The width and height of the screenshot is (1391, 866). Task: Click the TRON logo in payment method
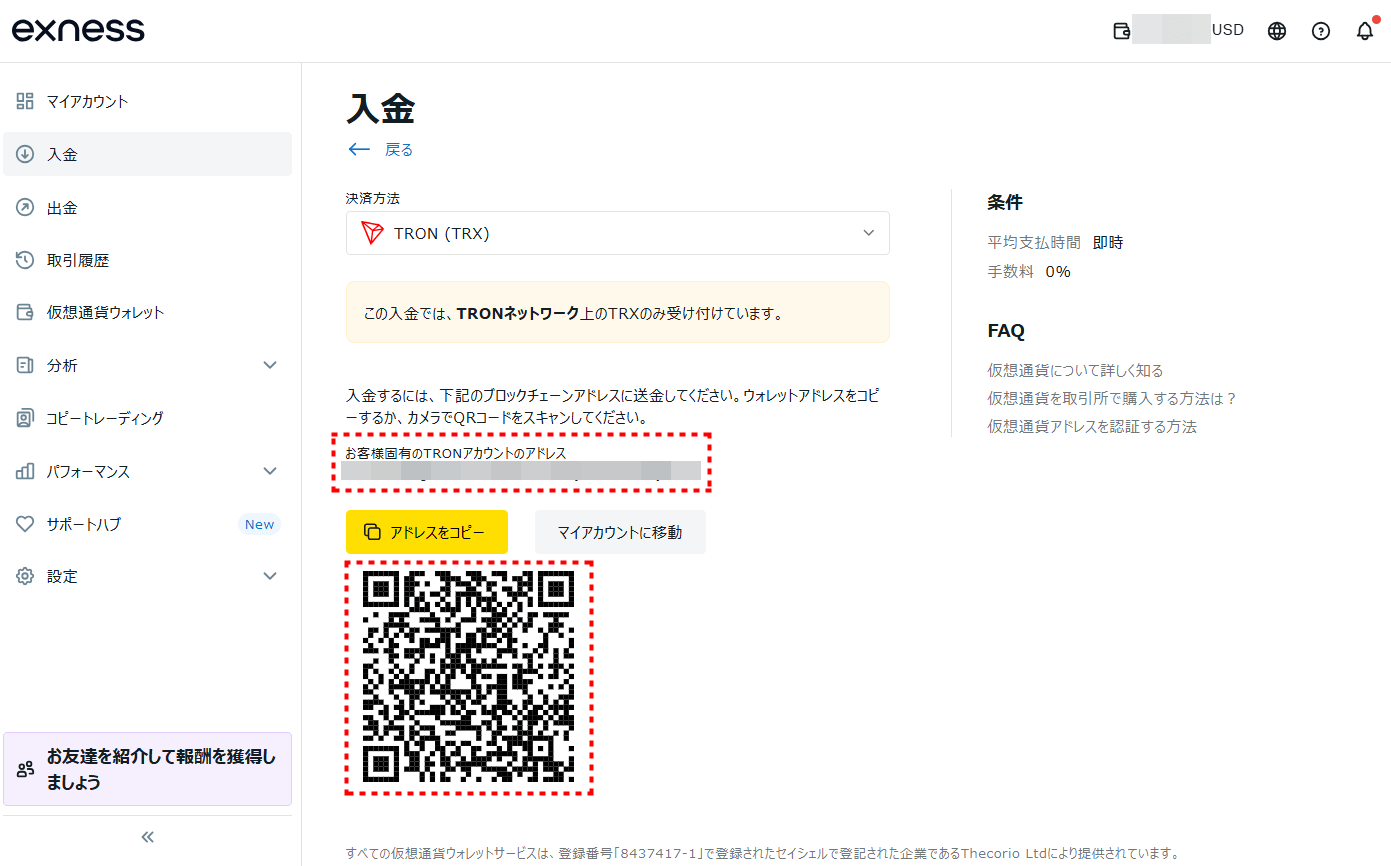click(x=373, y=233)
